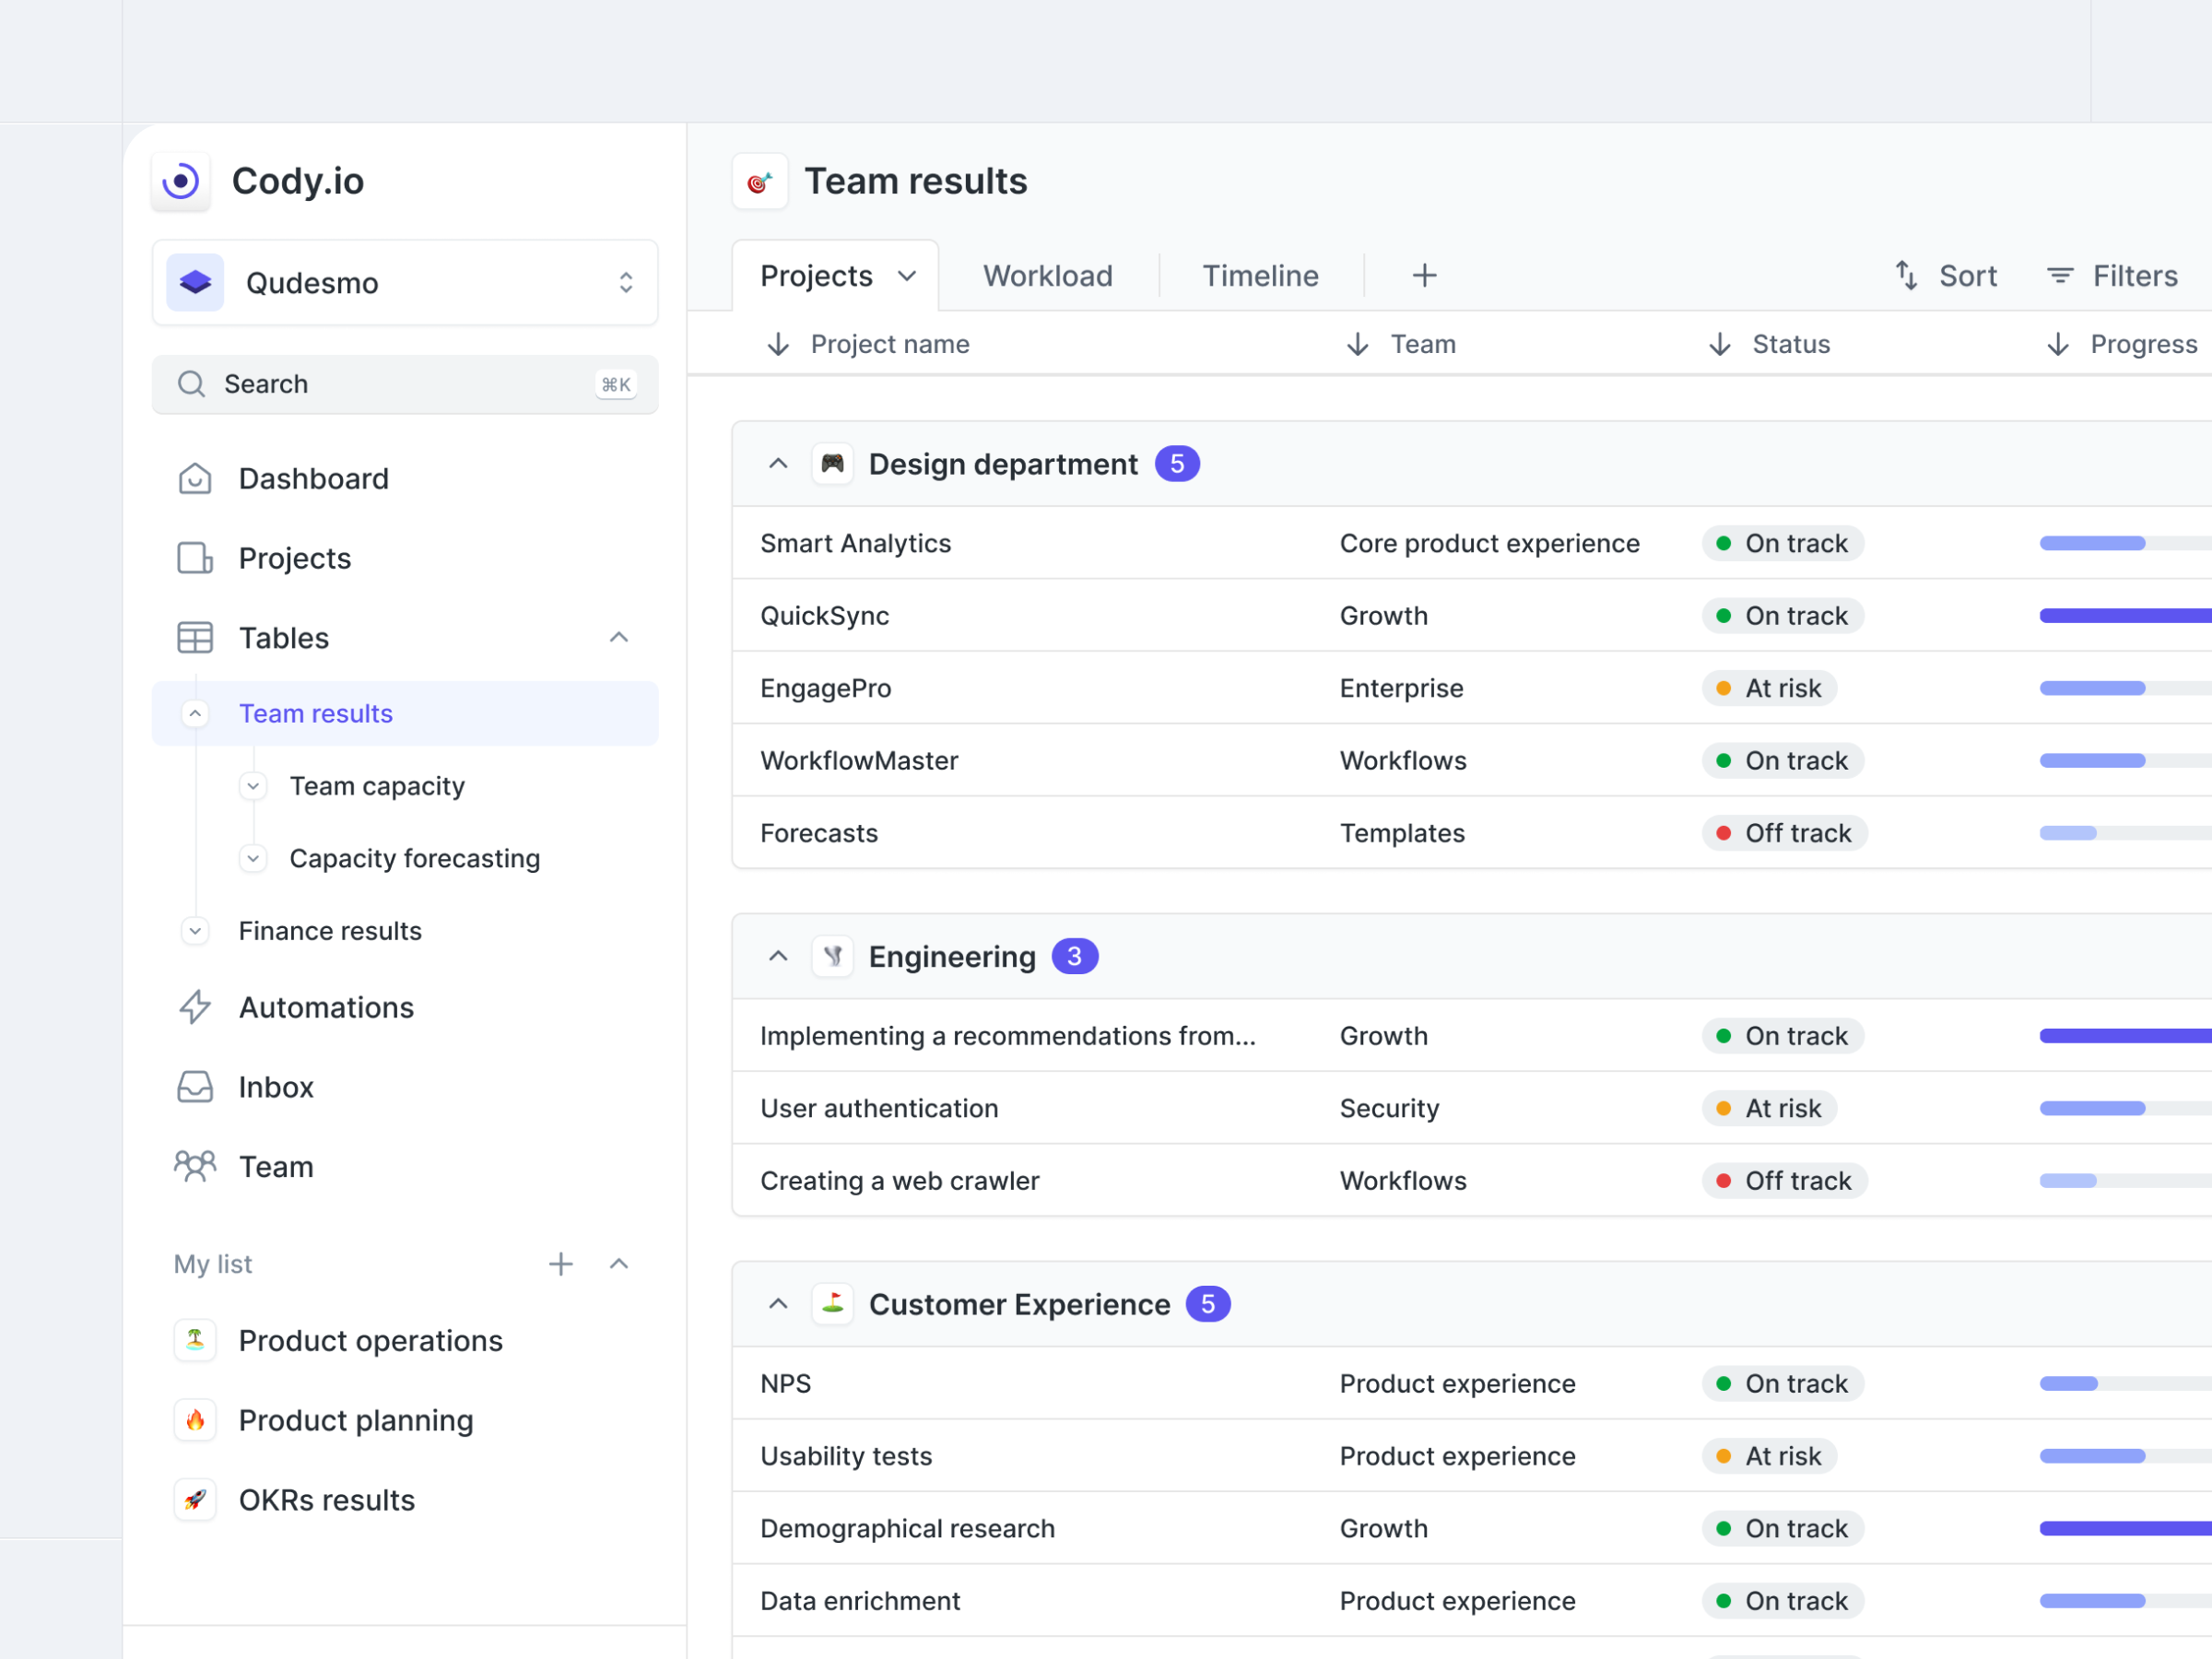Collapse the Engineering section
The width and height of the screenshot is (2212, 1659).
[x=778, y=956]
